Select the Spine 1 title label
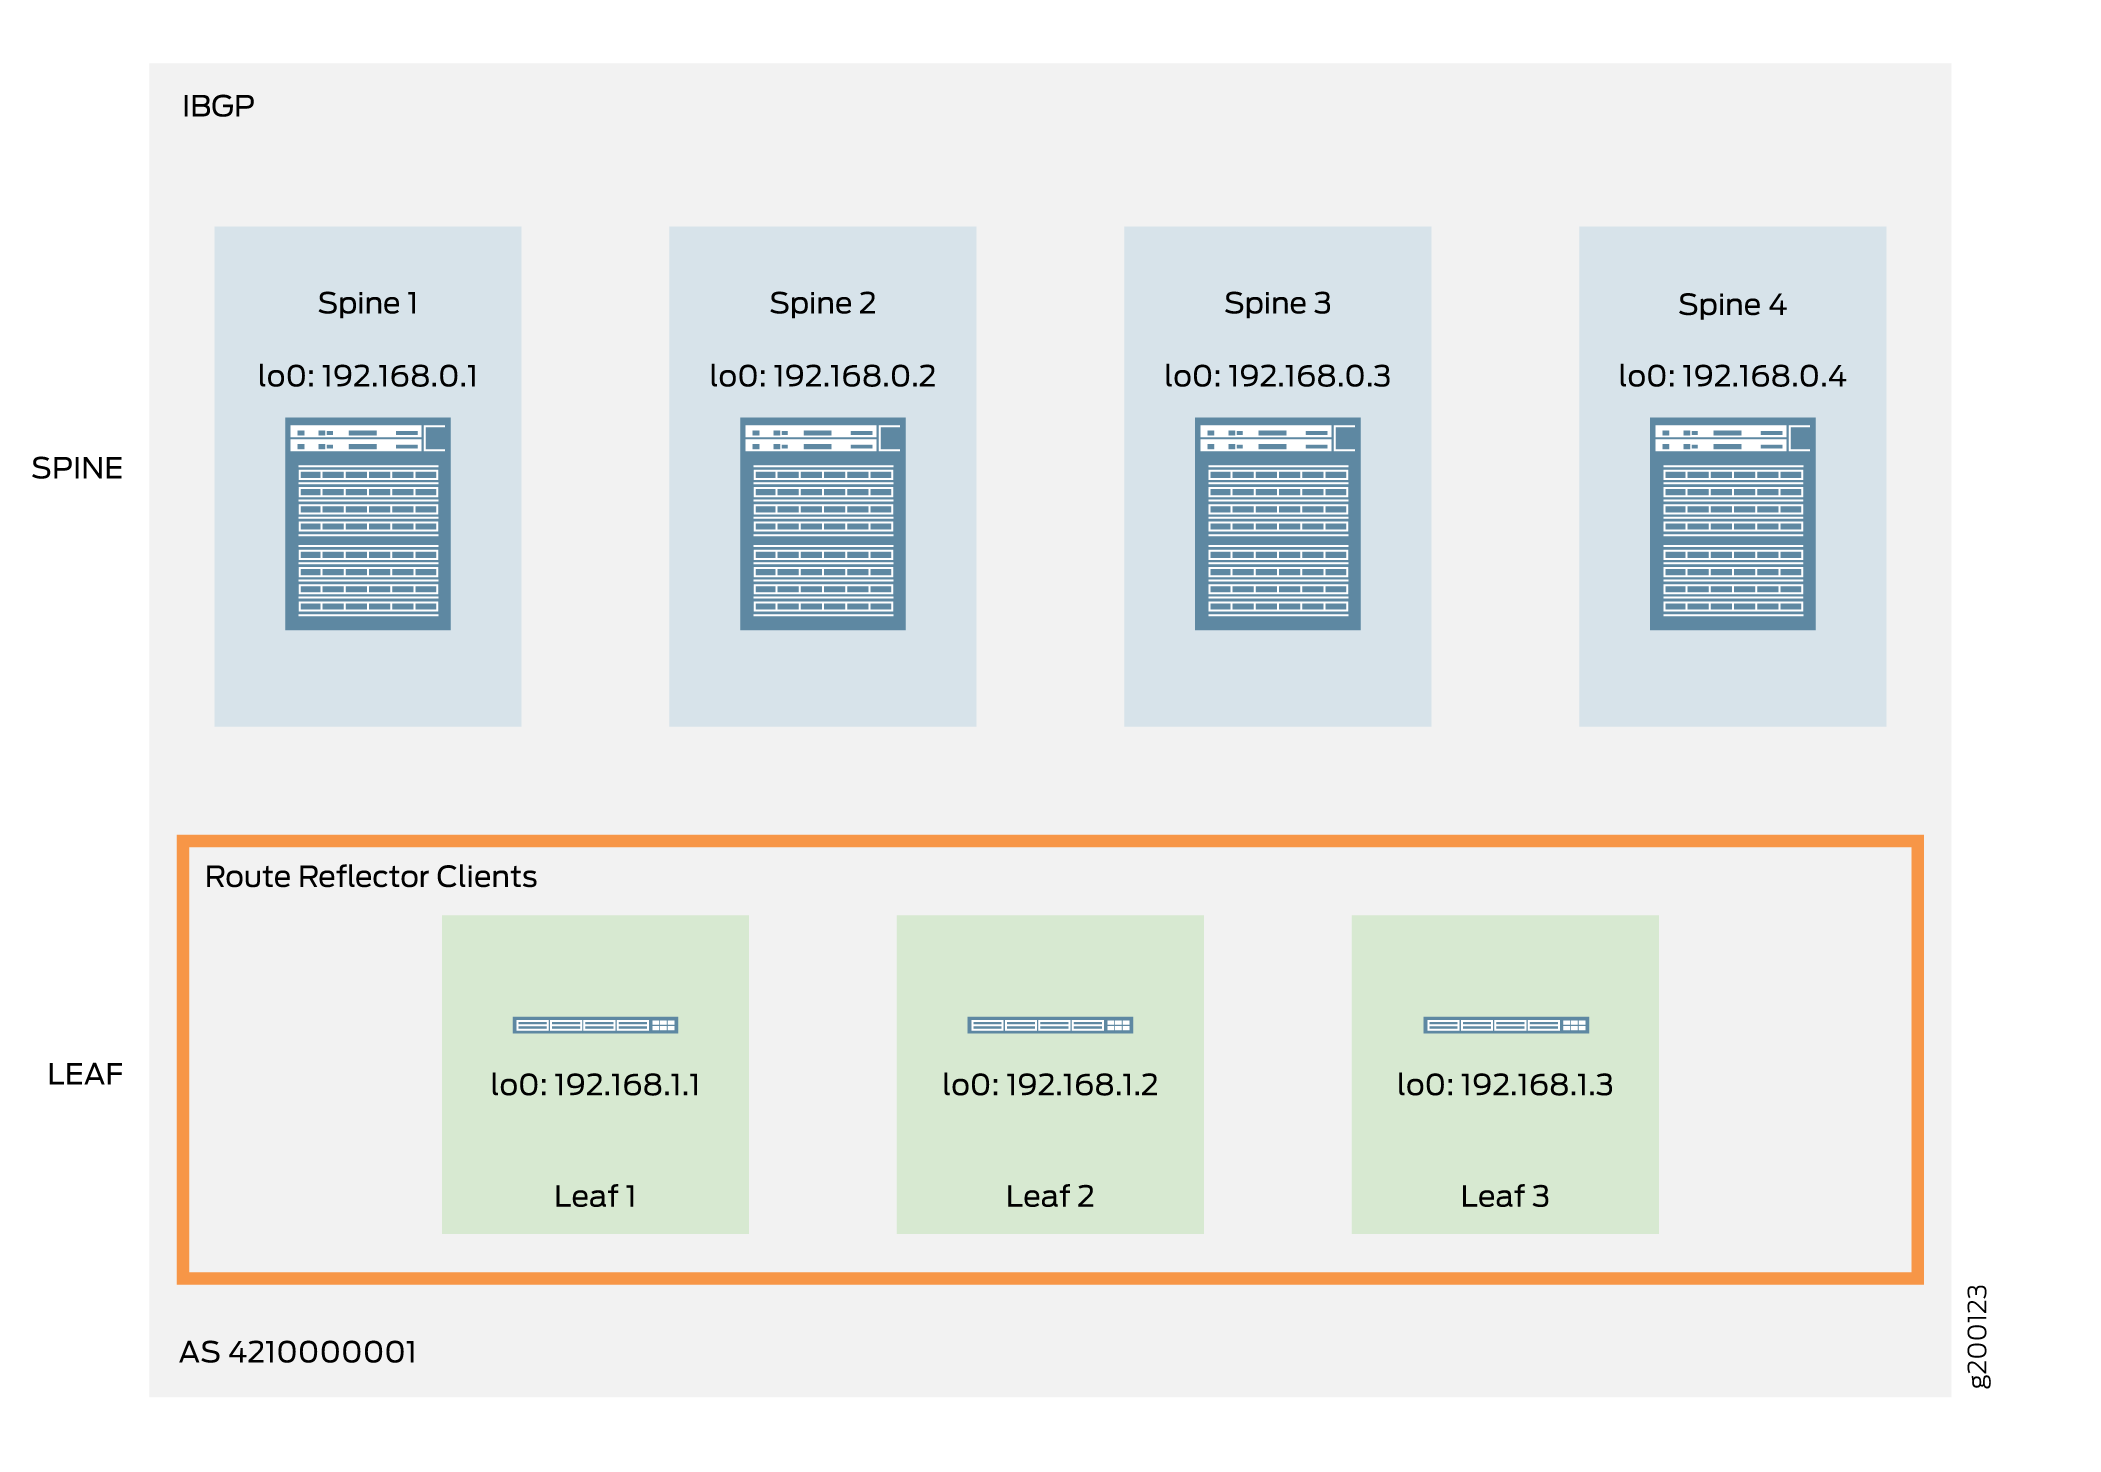The width and height of the screenshot is (2101, 1472). (x=367, y=303)
